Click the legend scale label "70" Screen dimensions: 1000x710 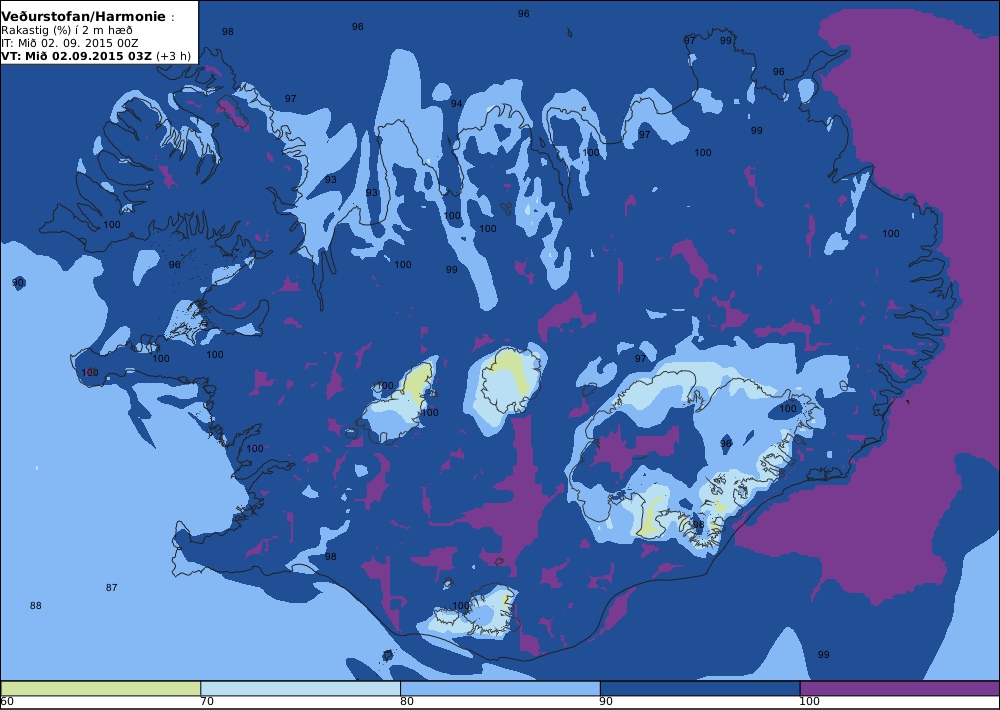[x=207, y=702]
